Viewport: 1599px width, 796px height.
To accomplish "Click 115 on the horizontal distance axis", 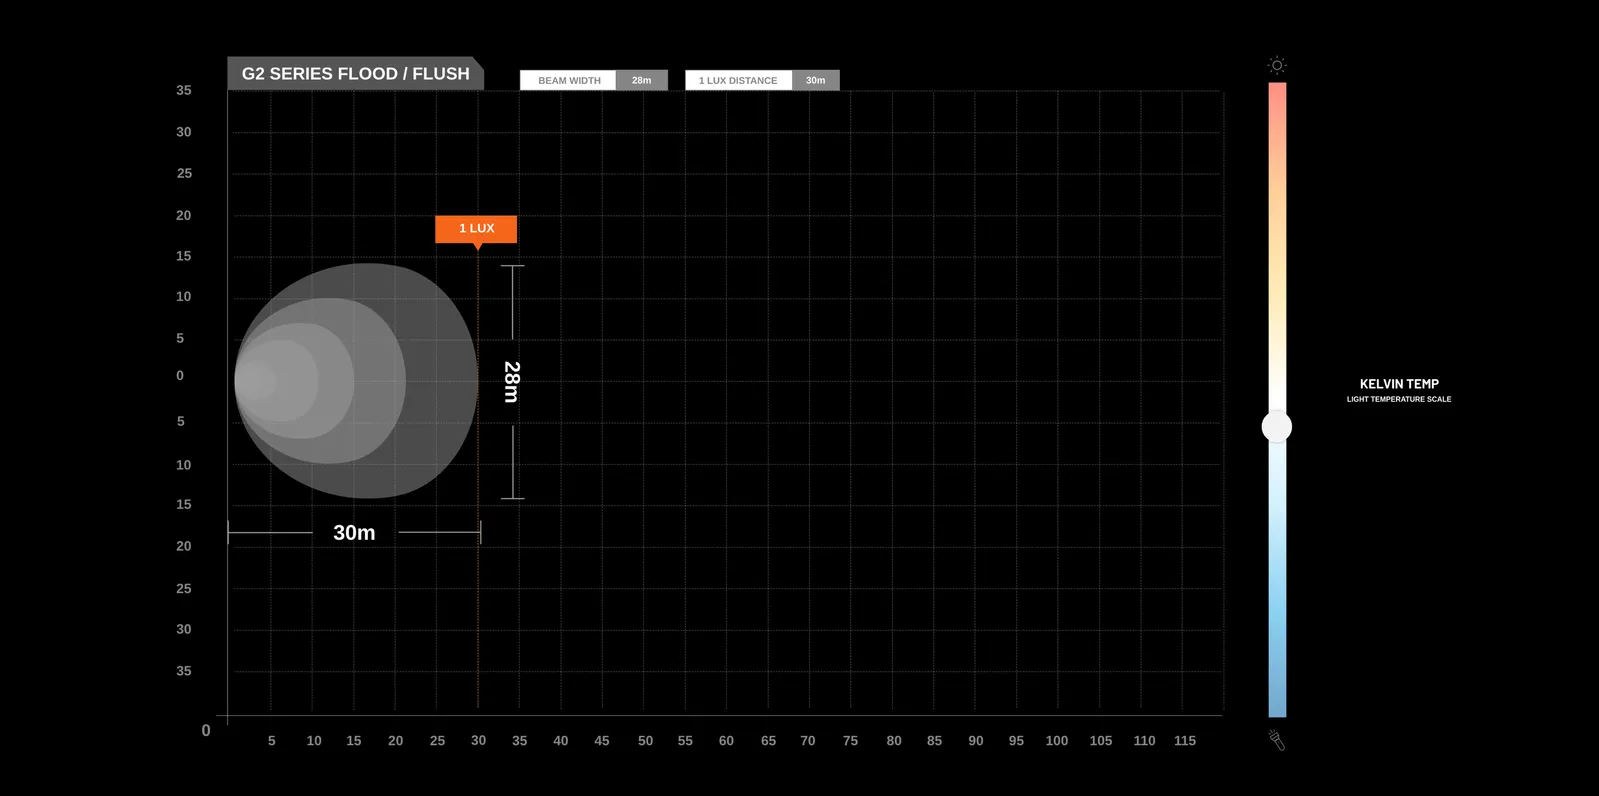I will [x=1184, y=741].
